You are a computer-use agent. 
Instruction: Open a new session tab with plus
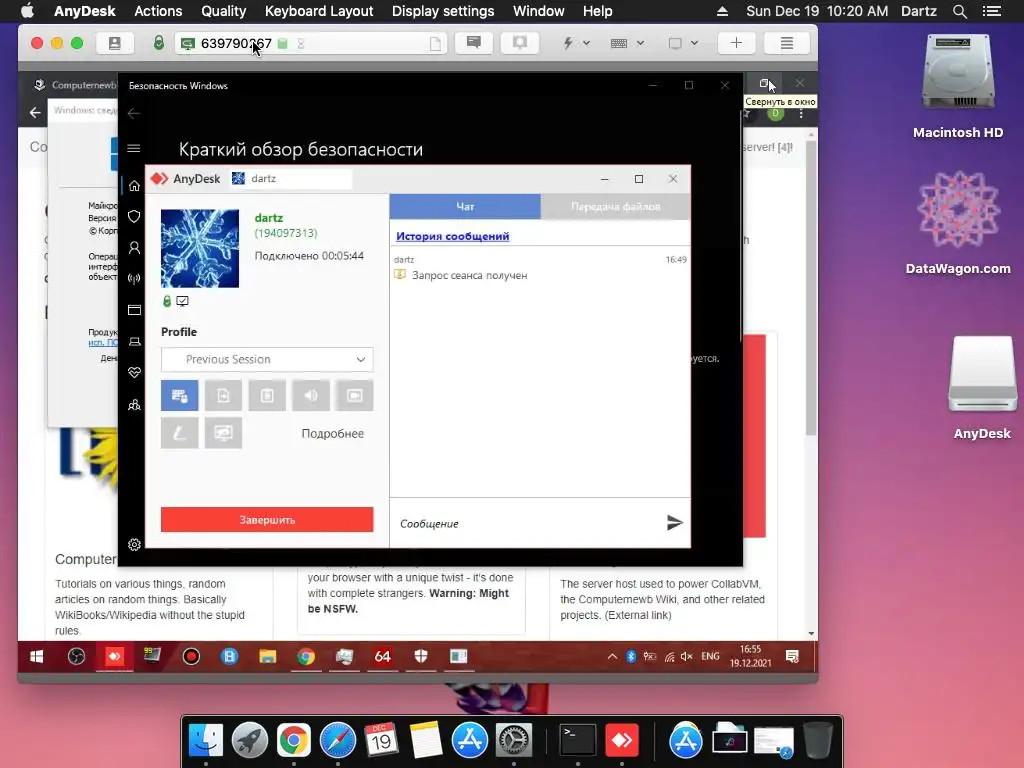(736, 43)
